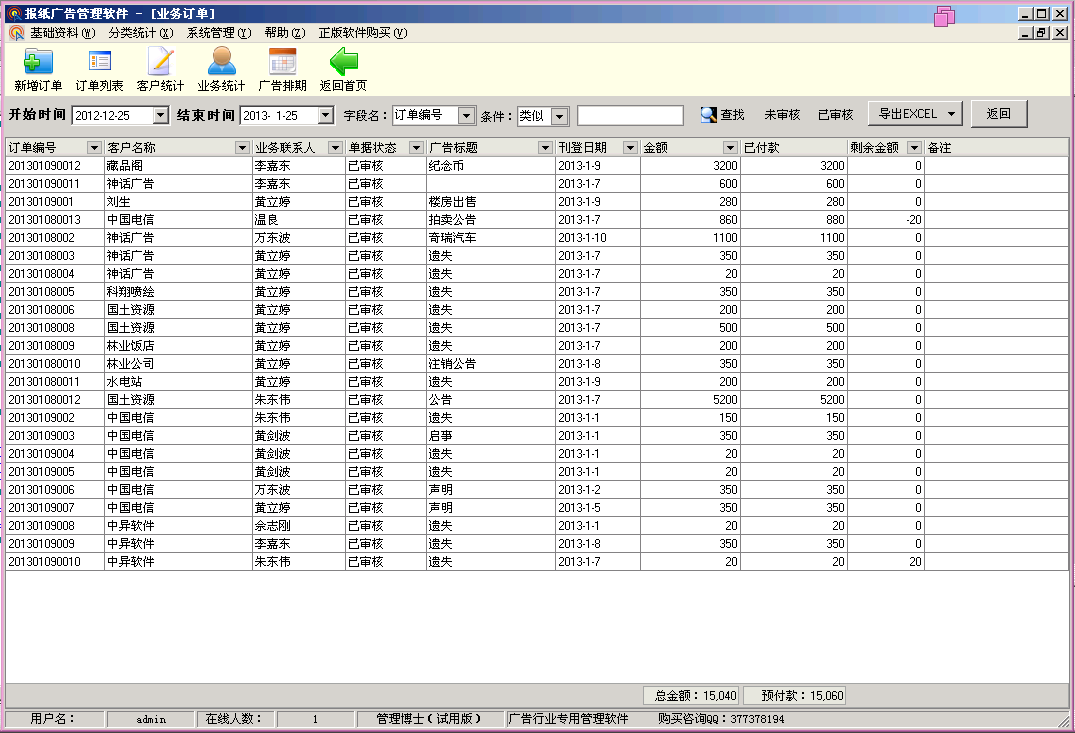The image size is (1075, 733).
Task: Expand the 结束时间 end date dropdown
Action: click(x=325, y=116)
